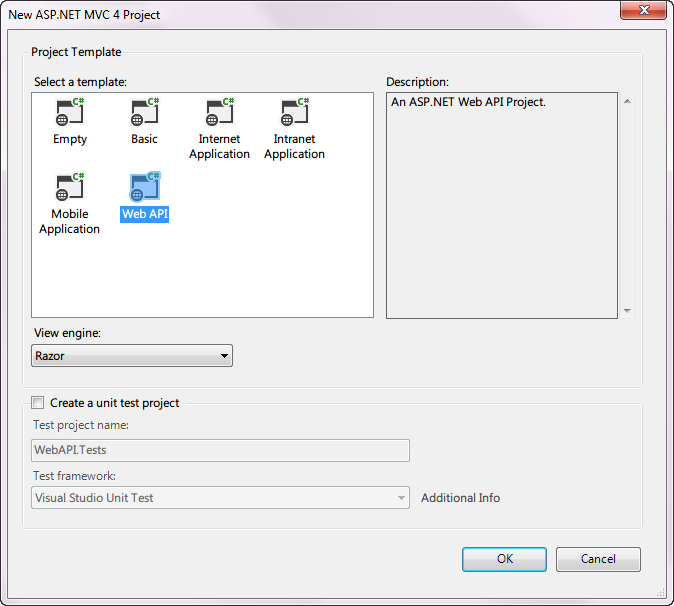Screen dimensions: 674x606
Task: Click the highlighted Web API template icon
Action: [145, 187]
